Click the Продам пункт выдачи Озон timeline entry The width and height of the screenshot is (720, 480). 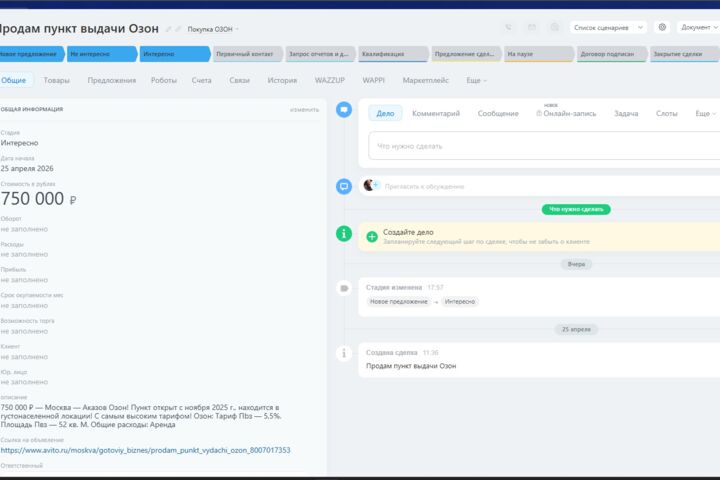(x=411, y=366)
